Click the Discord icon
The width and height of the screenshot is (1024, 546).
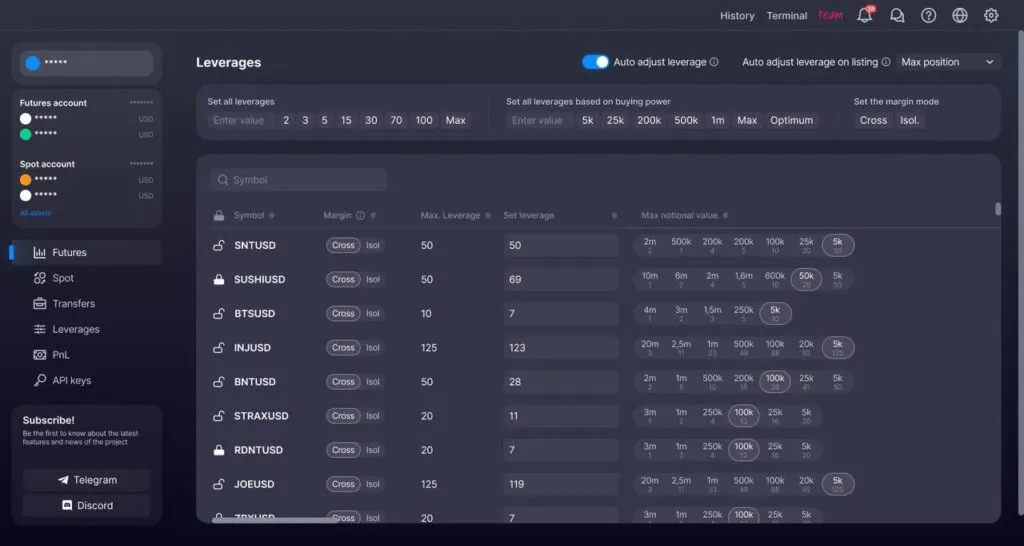[67, 506]
